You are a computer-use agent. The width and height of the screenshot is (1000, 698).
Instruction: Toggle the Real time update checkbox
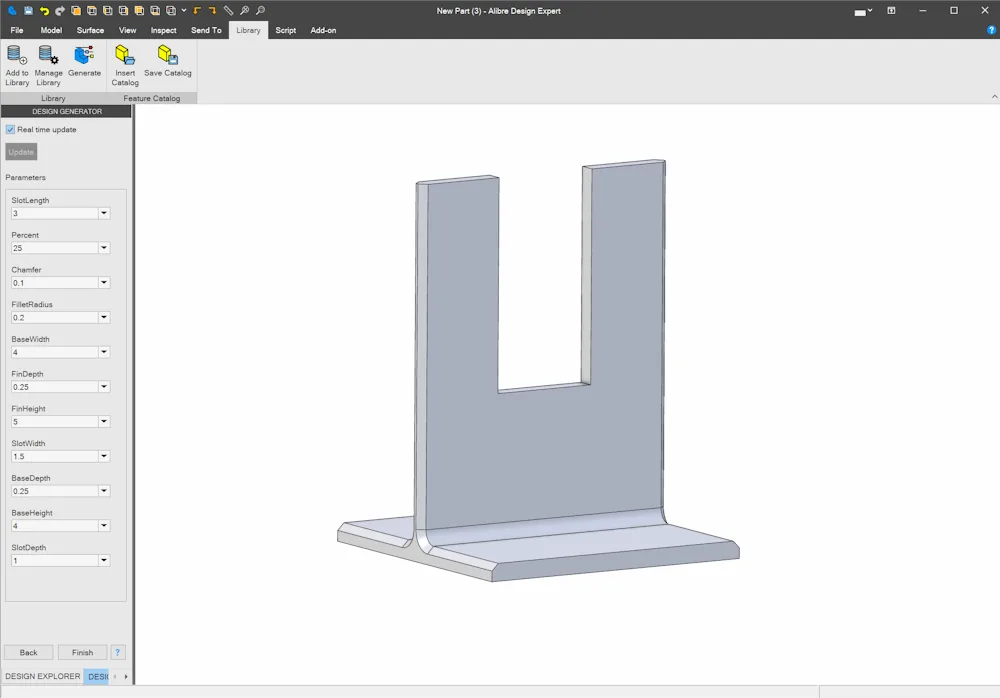[10, 130]
